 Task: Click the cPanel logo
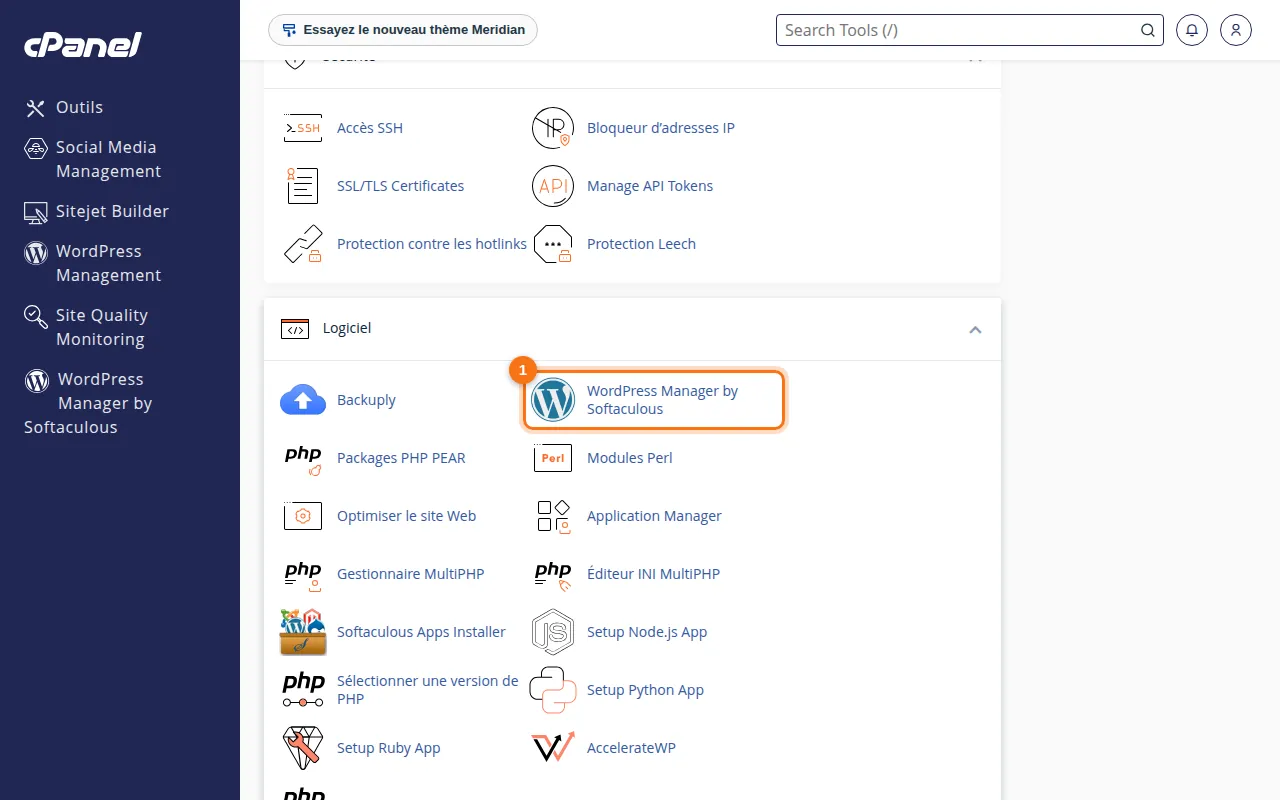coord(83,45)
